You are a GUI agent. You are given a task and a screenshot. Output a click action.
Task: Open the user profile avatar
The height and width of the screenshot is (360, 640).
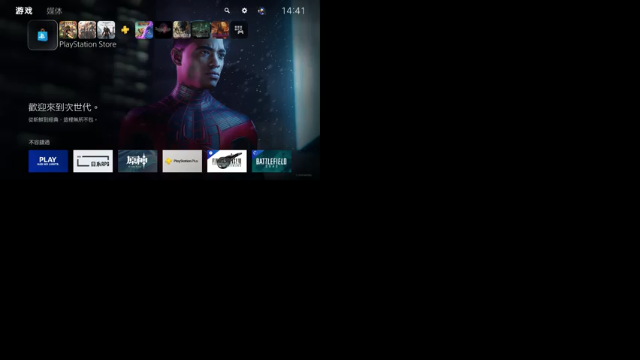pos(262,11)
